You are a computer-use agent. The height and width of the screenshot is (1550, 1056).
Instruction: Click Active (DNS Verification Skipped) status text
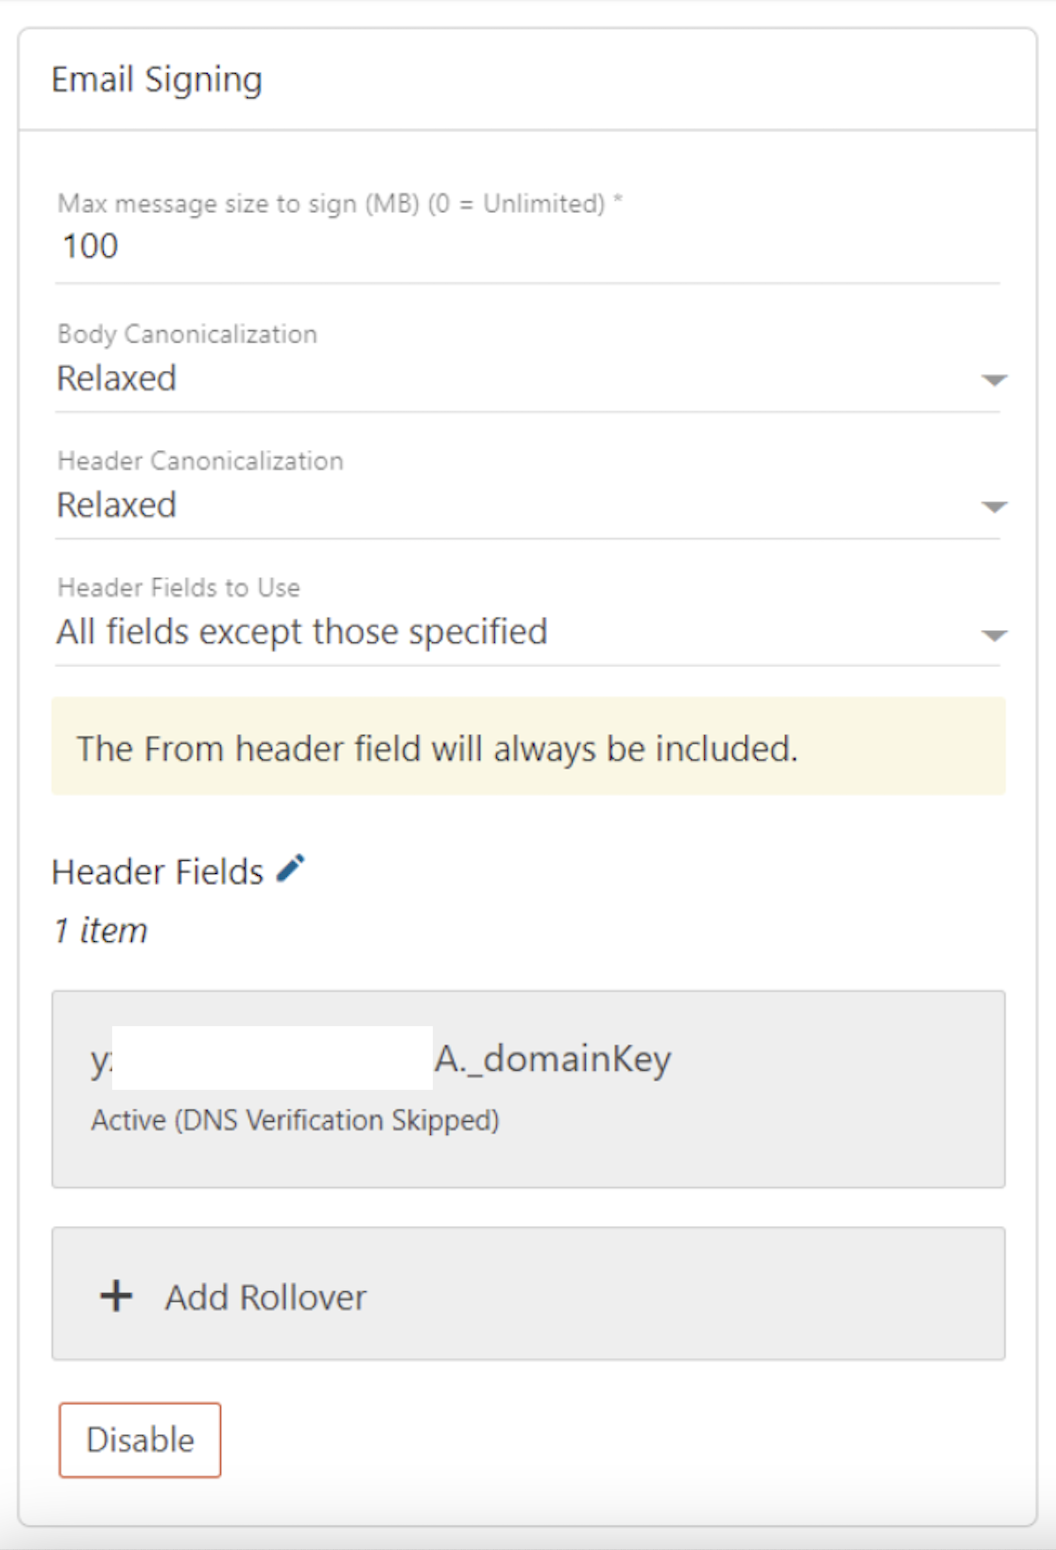click(295, 1120)
